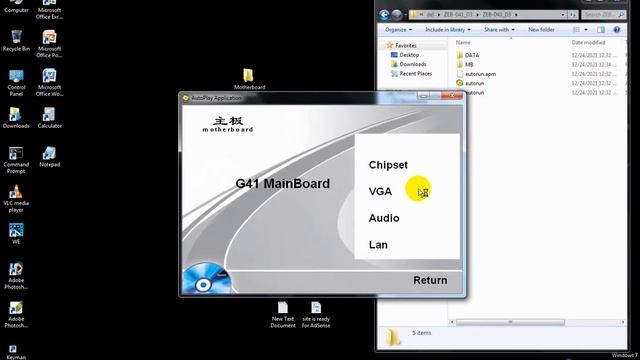
Task: Select VGA driver option
Action: tap(380, 191)
